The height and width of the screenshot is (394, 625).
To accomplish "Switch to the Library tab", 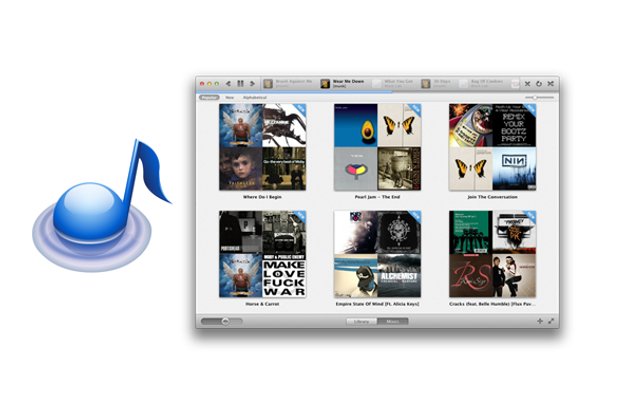I will 361,321.
